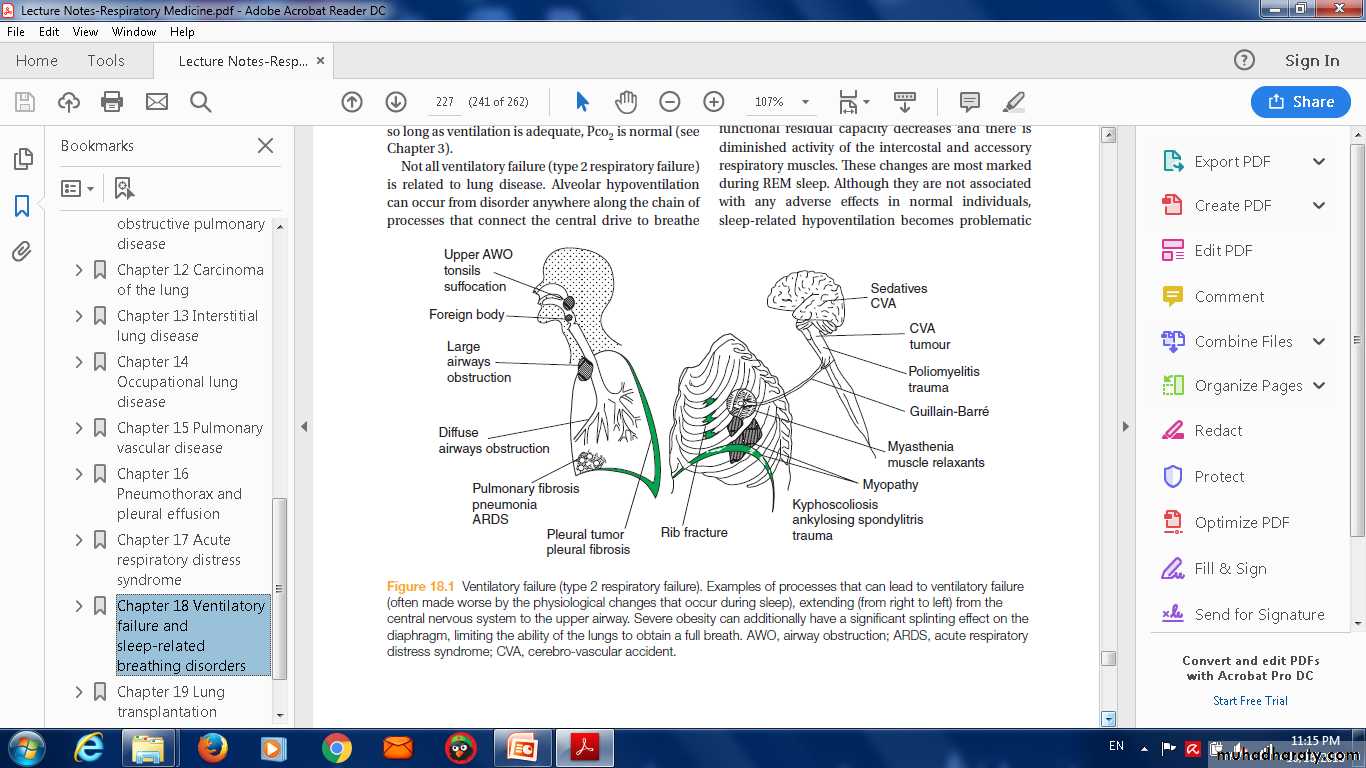Click the Send file by email icon
This screenshot has width=1366, height=768.
point(157,101)
